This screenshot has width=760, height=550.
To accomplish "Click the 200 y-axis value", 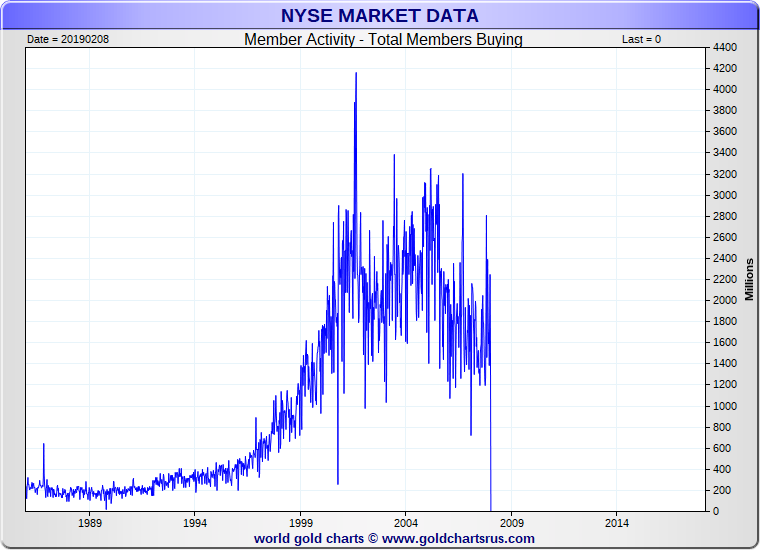I will pyautogui.click(x=722, y=490).
